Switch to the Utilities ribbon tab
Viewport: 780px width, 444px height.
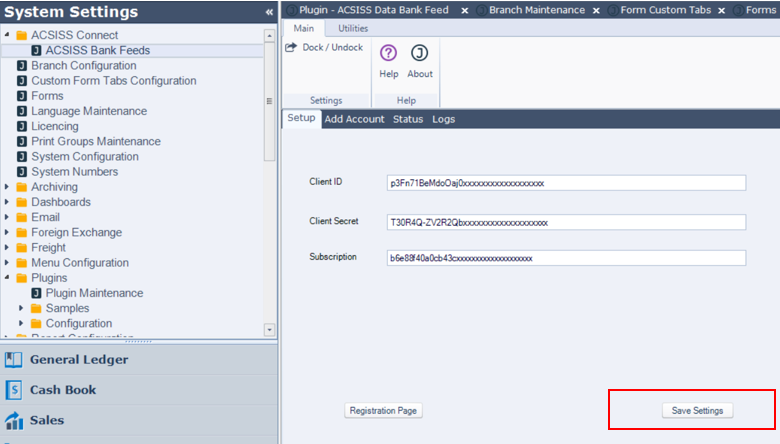(352, 28)
